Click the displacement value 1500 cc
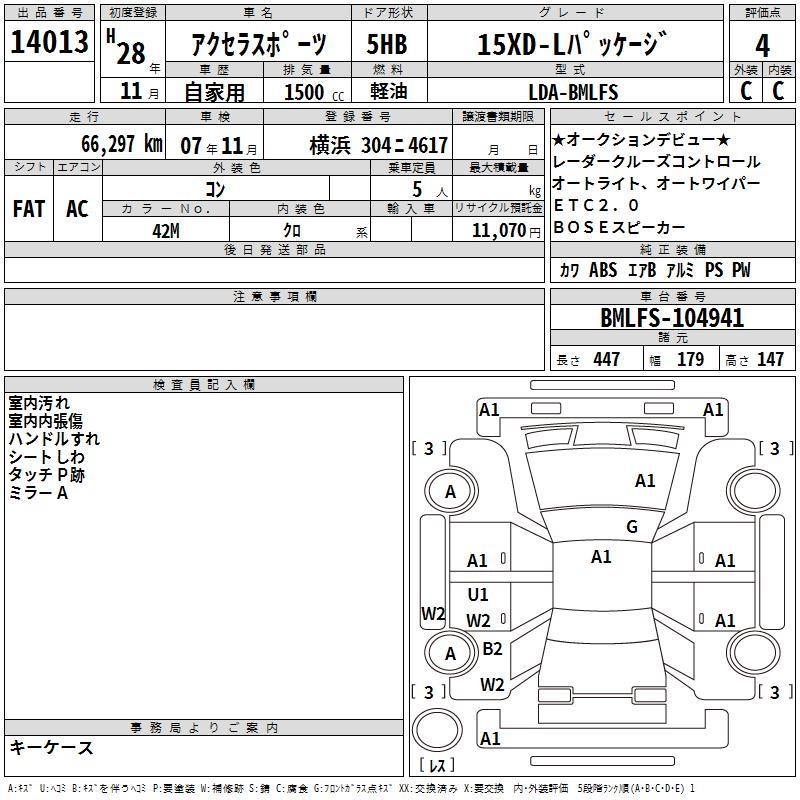800x800 pixels. coord(314,92)
